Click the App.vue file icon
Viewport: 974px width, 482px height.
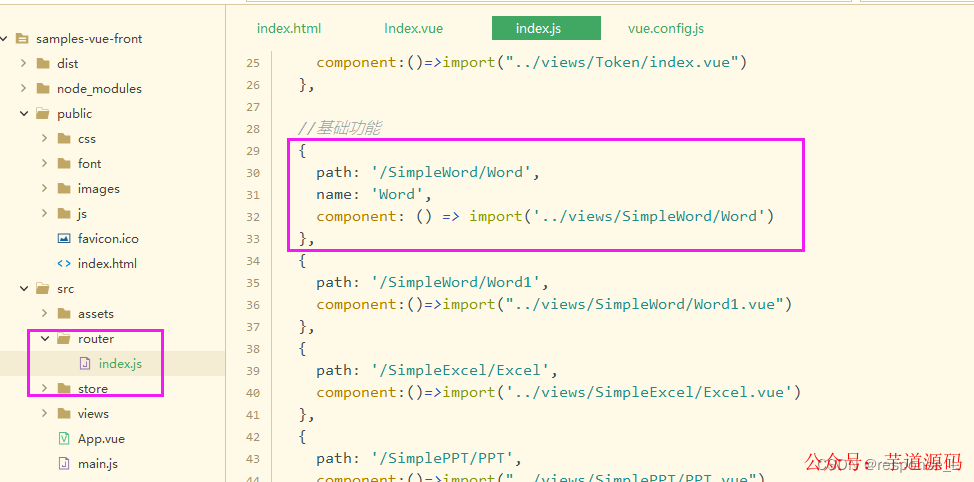pos(64,439)
